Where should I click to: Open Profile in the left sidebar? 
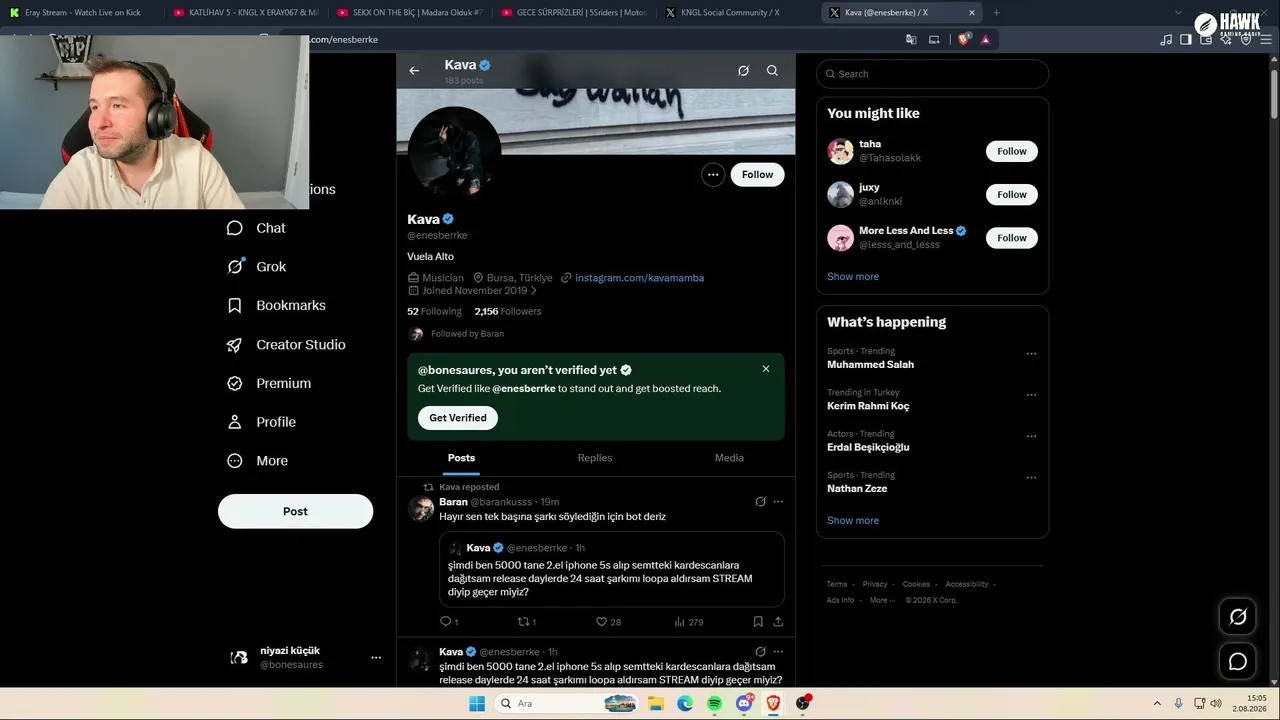tap(262, 422)
